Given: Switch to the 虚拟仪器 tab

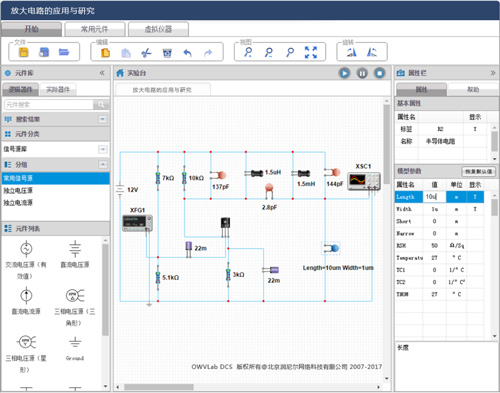Looking at the screenshot, I should 158,29.
